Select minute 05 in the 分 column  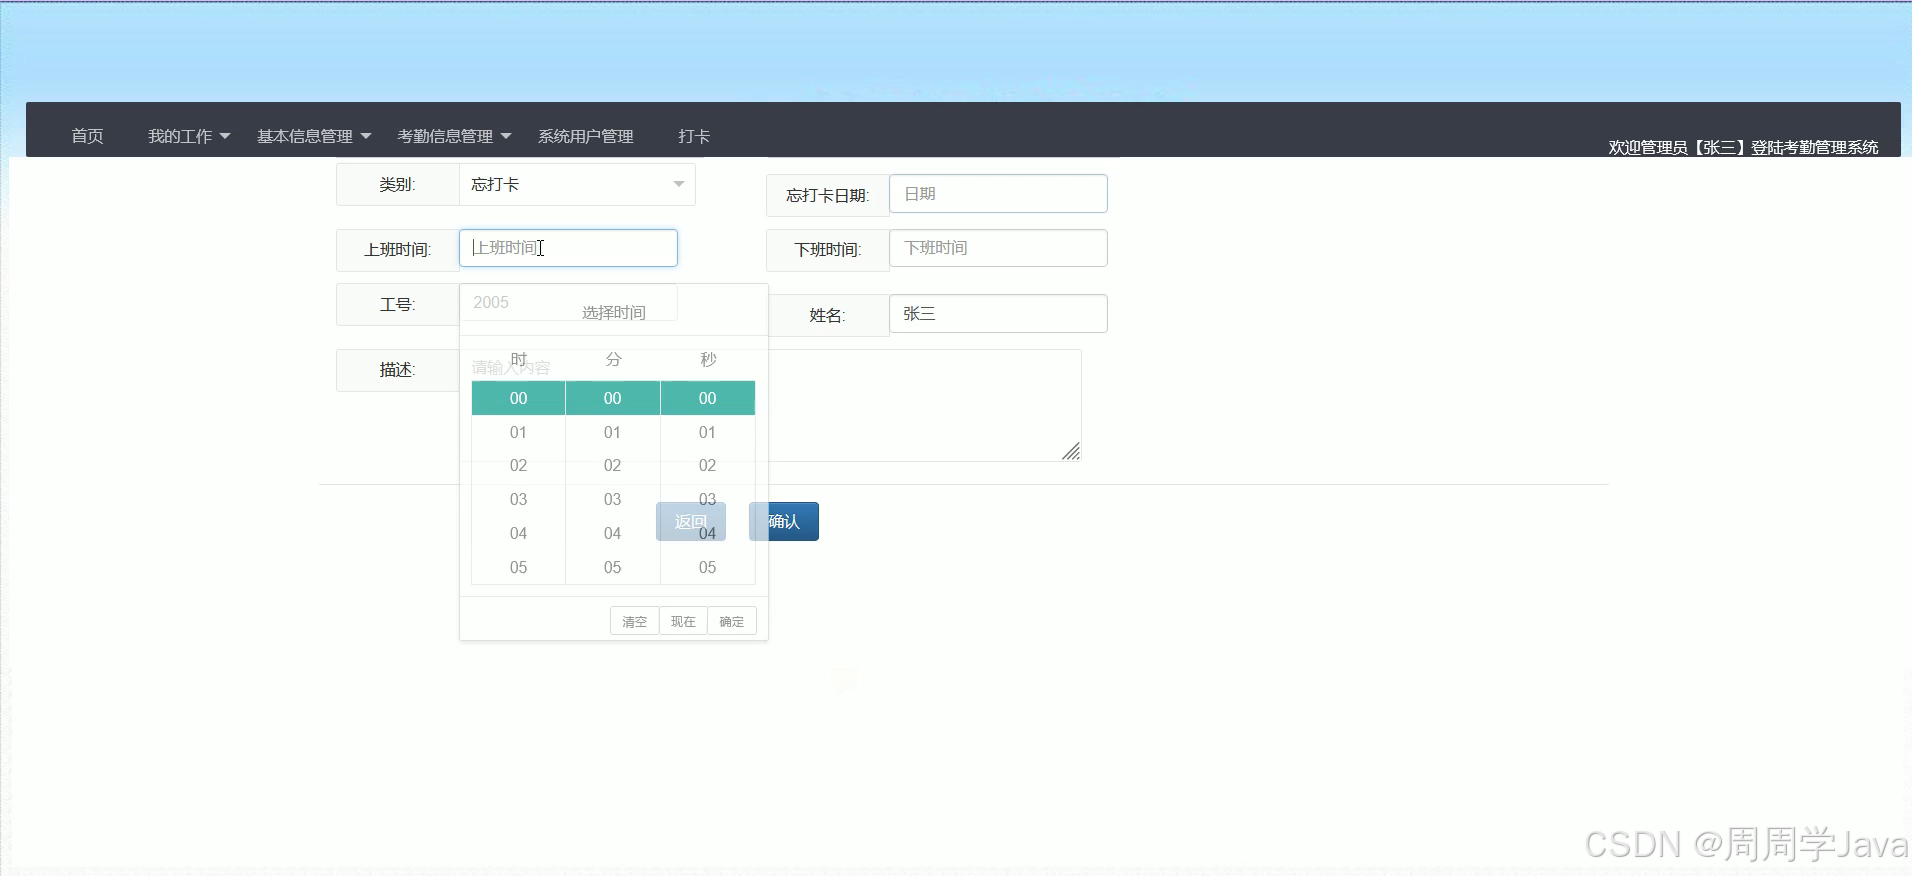pos(613,567)
